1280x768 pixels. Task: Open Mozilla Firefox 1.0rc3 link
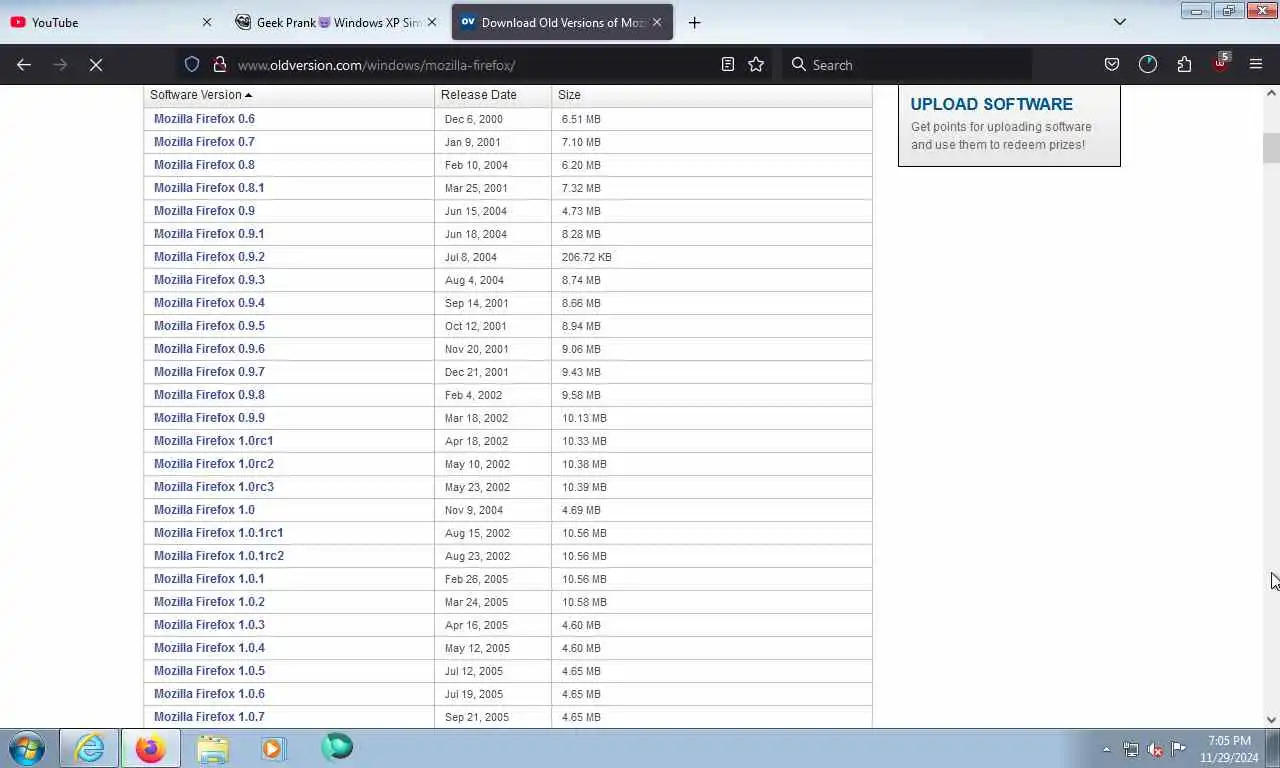[x=213, y=487]
